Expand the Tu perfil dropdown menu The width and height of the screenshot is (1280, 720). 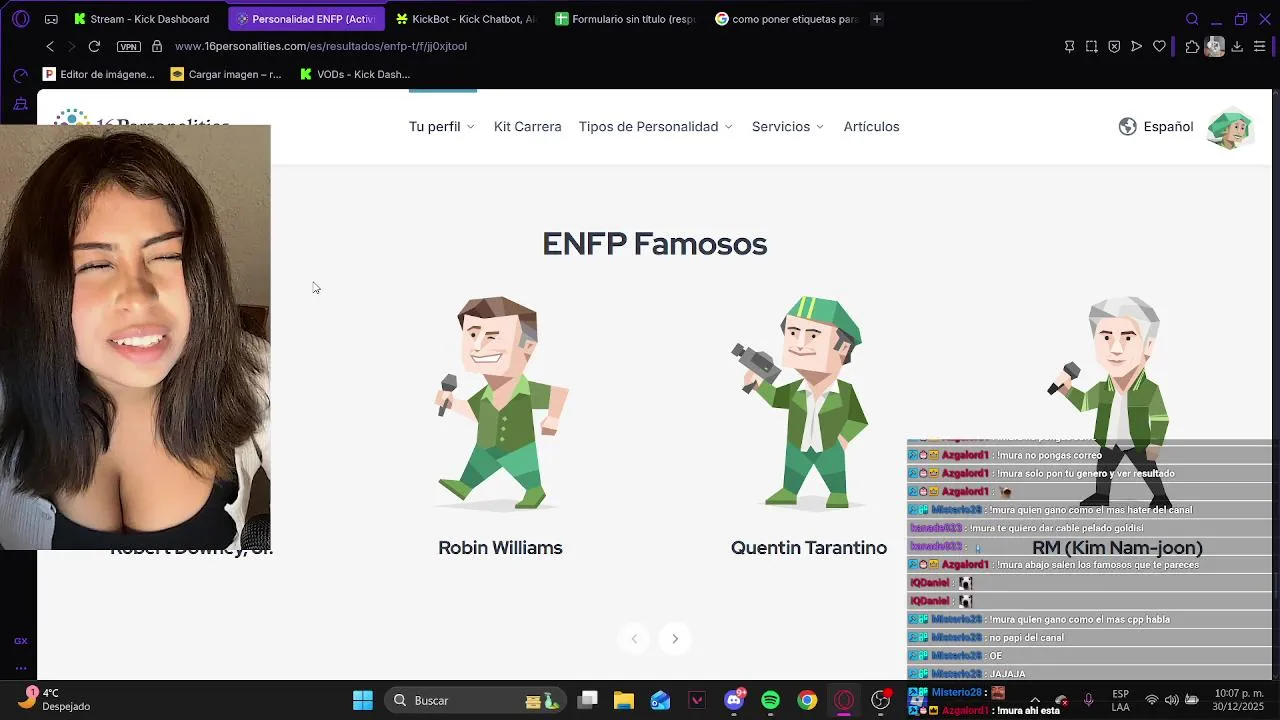441,127
